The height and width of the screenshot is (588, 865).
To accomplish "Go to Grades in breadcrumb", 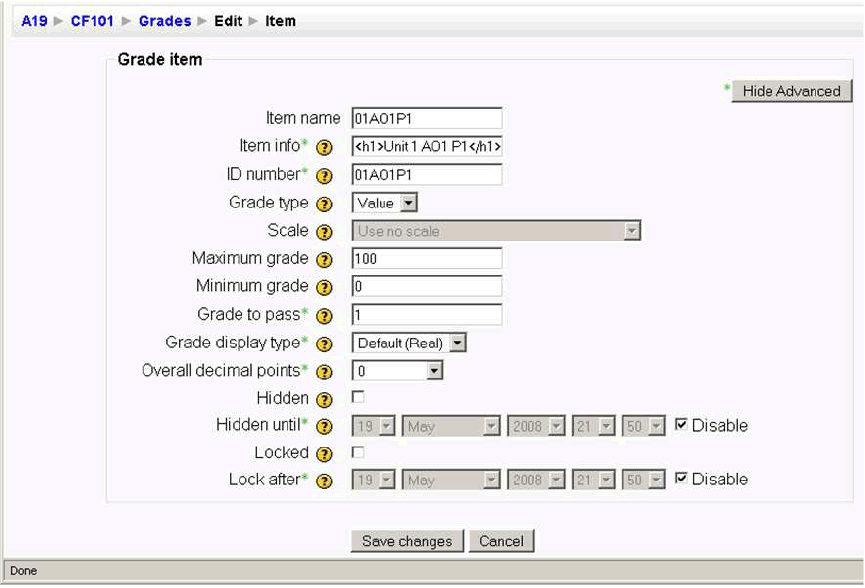I will 165,21.
